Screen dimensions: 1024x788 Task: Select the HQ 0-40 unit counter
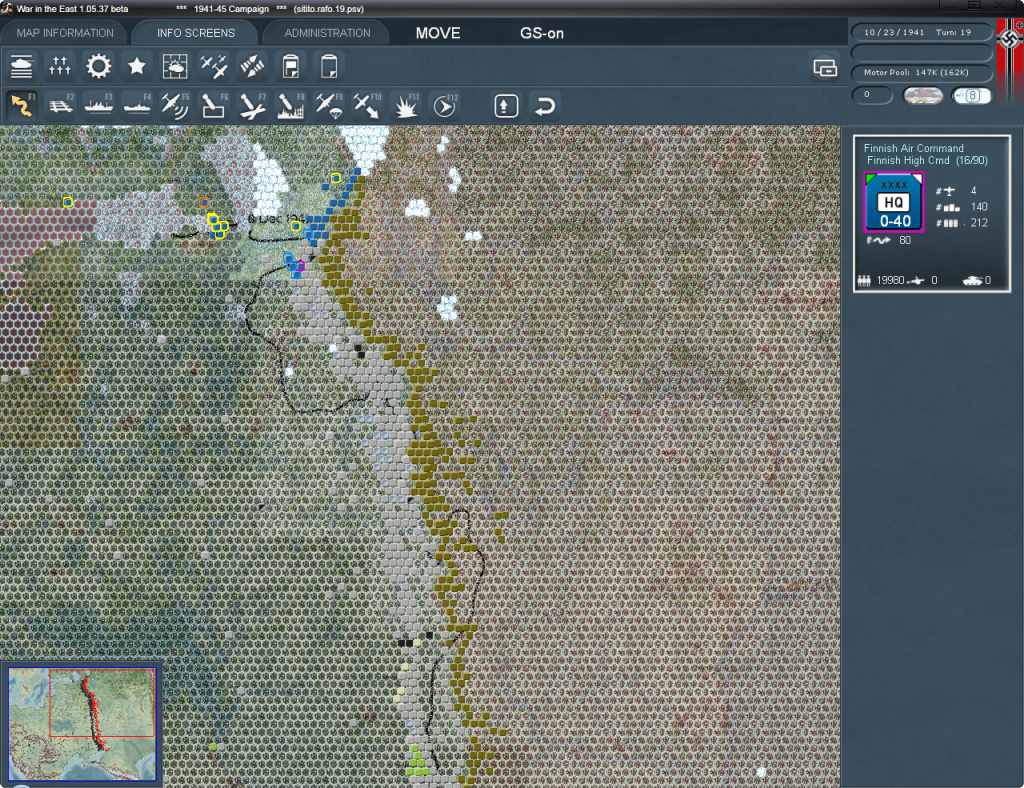pyautogui.click(x=894, y=202)
